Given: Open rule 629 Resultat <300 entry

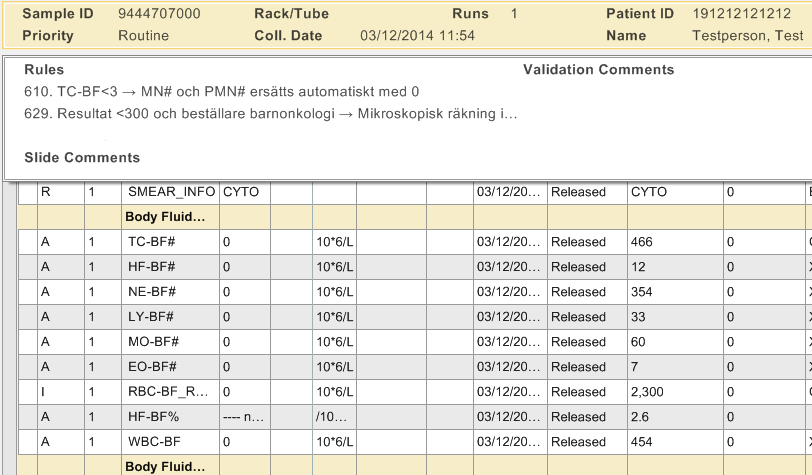Looking at the screenshot, I should pos(270,113).
